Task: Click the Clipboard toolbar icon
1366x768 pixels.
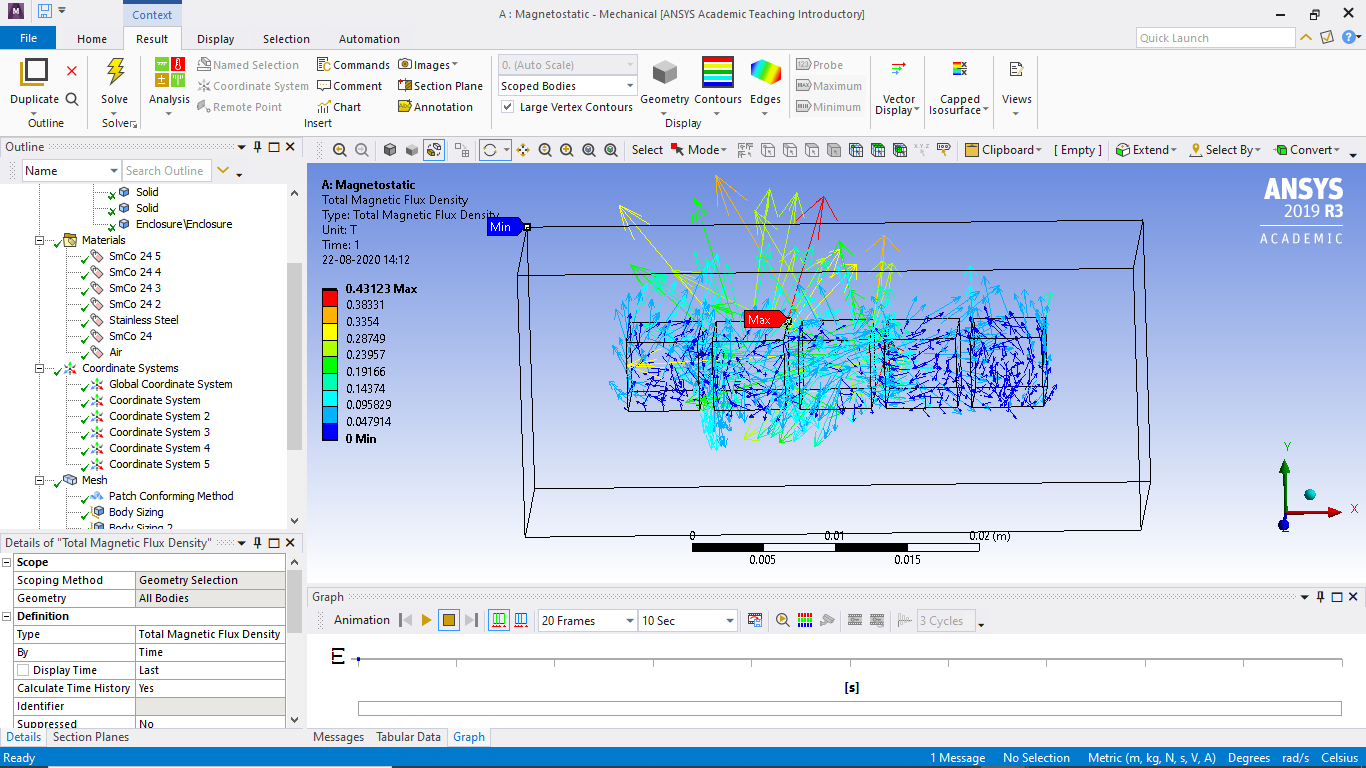Action: coord(1001,150)
